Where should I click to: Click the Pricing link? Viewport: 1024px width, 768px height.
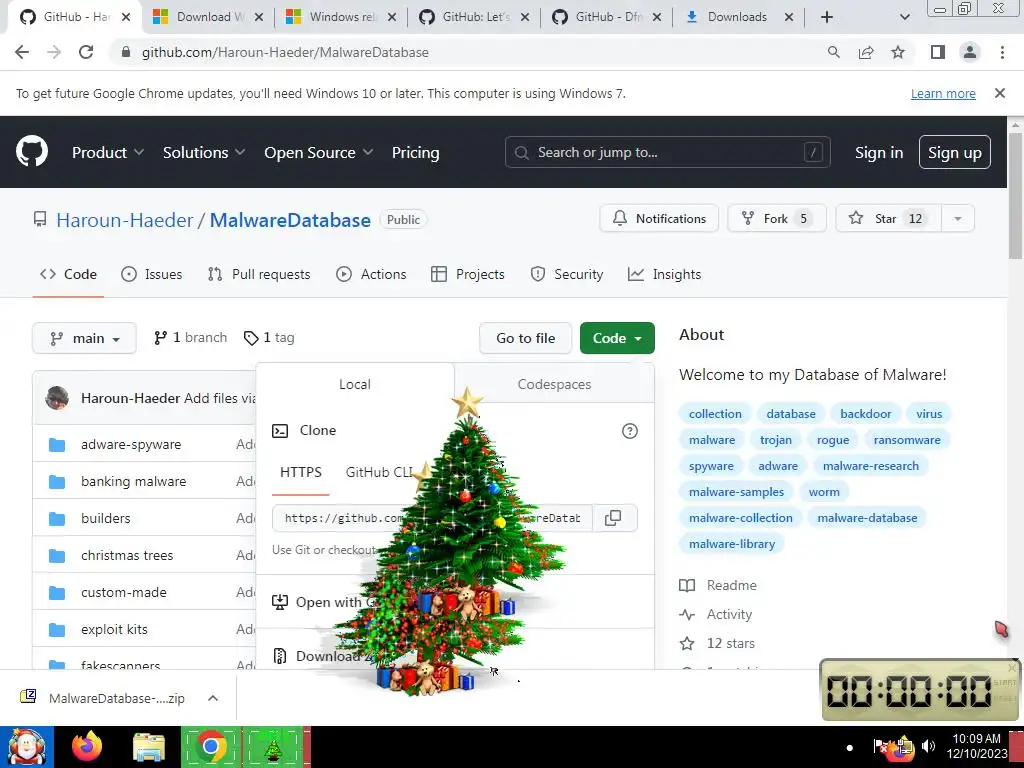pyautogui.click(x=415, y=152)
